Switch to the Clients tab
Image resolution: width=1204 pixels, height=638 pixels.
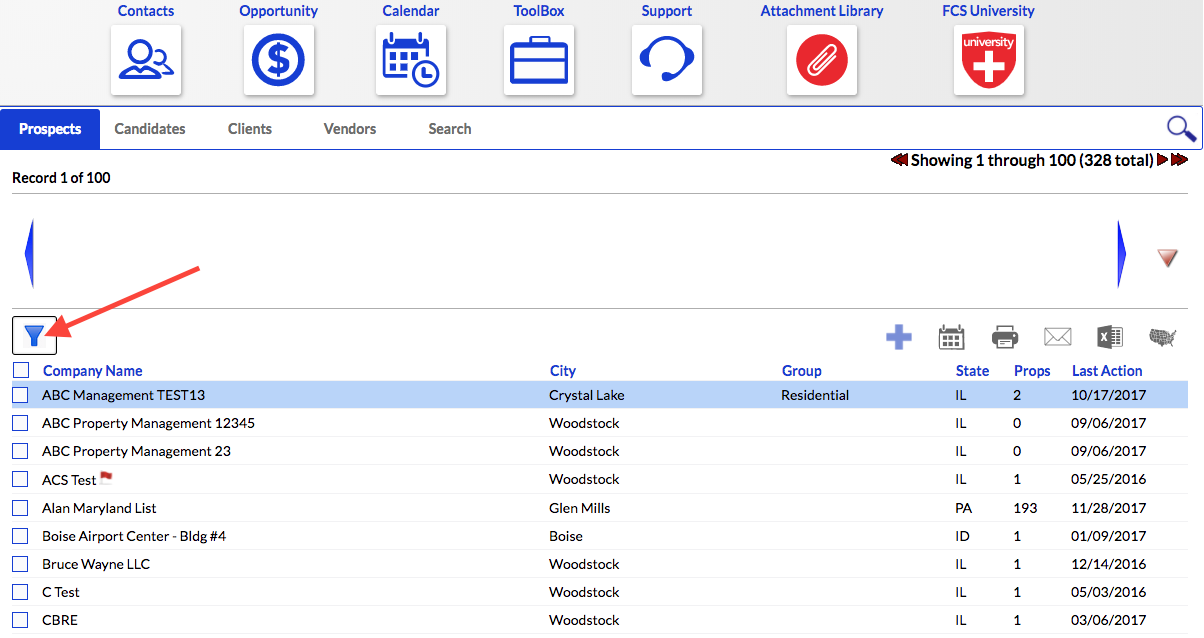(250, 128)
